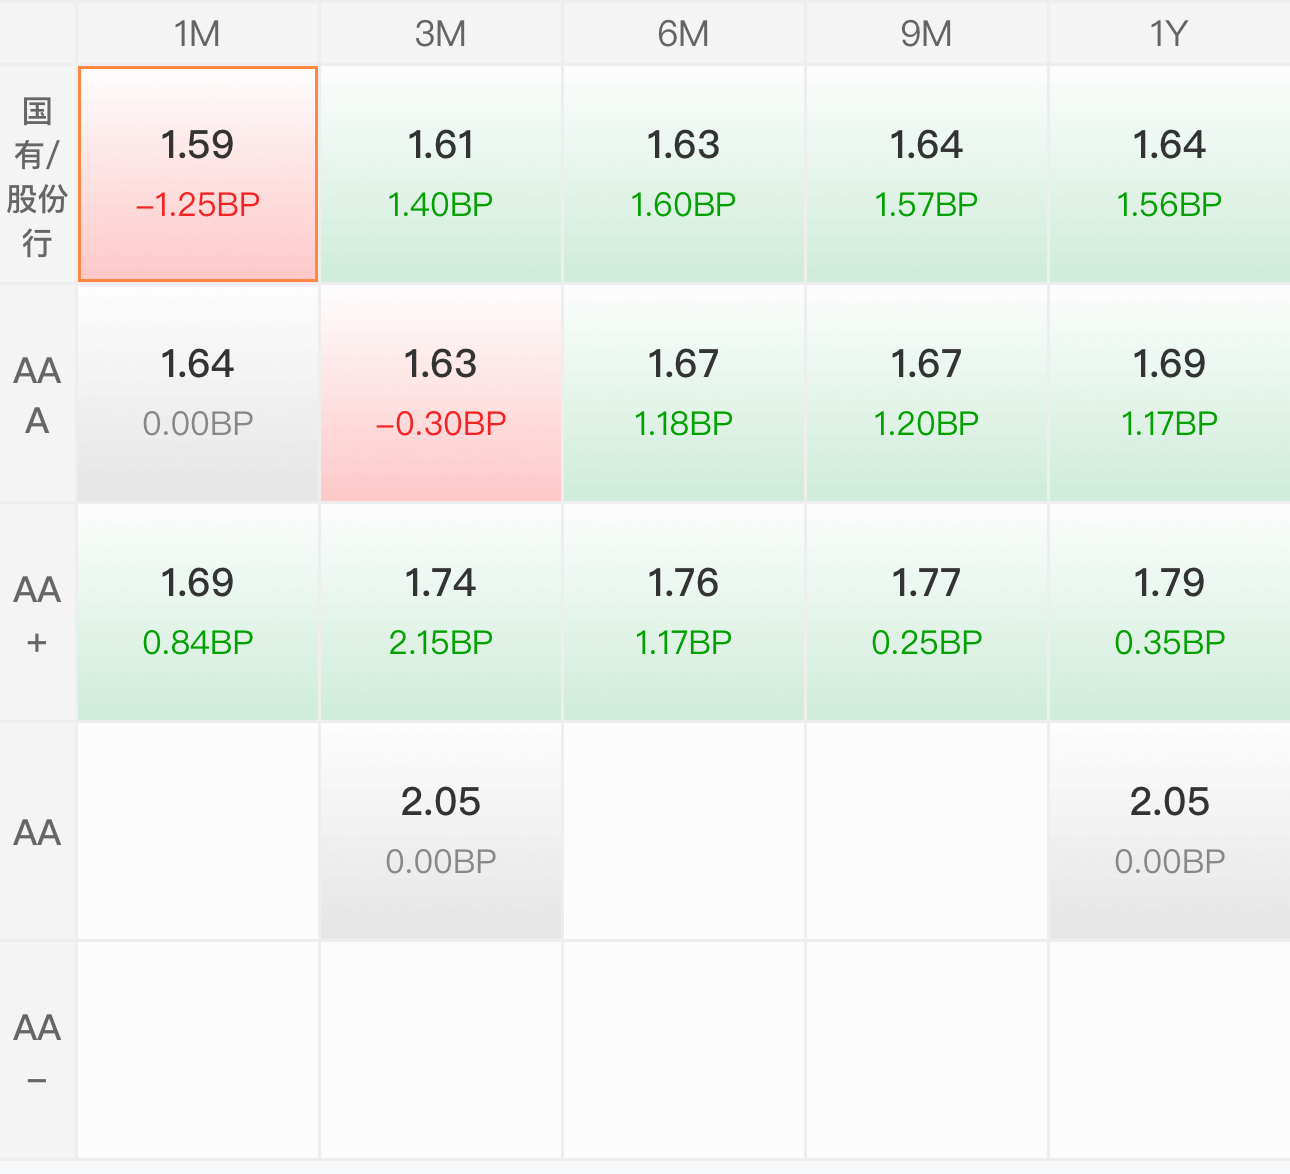Select the 6M tenor header
The image size is (1290, 1174).
tap(683, 34)
